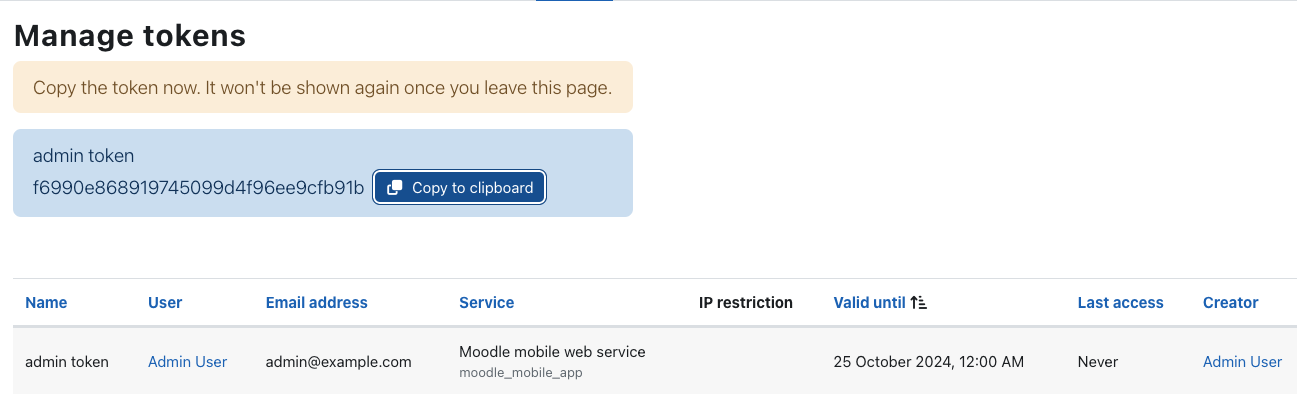
Task: Click the Manage tokens page heading
Action: point(130,36)
